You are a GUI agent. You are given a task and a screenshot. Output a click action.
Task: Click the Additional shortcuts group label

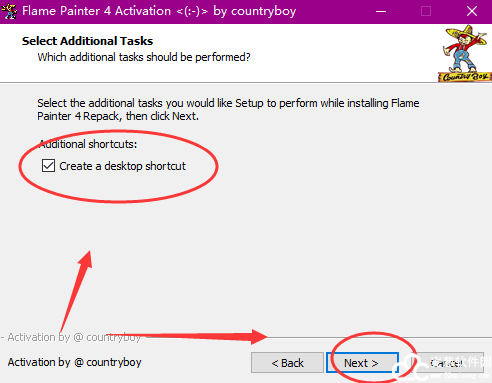tap(88, 144)
